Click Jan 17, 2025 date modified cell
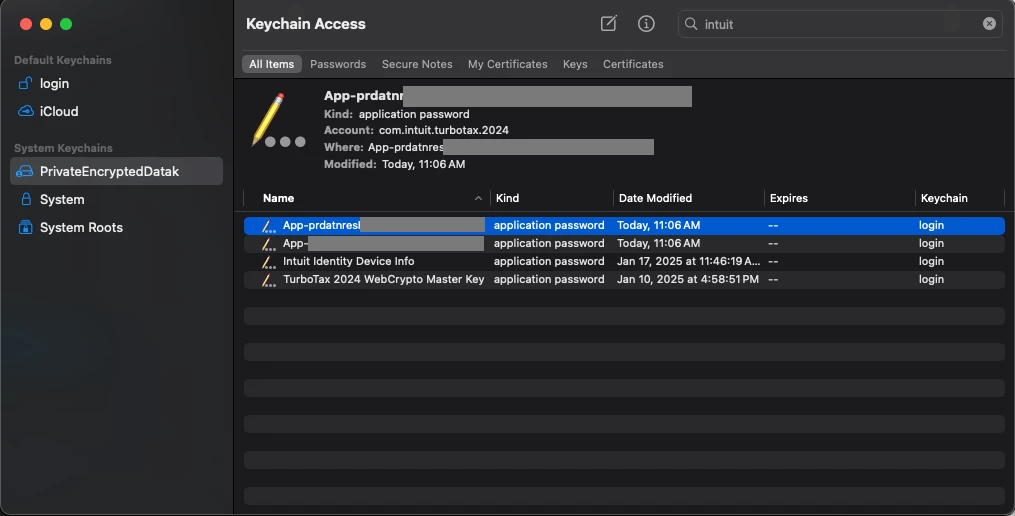 (689, 262)
